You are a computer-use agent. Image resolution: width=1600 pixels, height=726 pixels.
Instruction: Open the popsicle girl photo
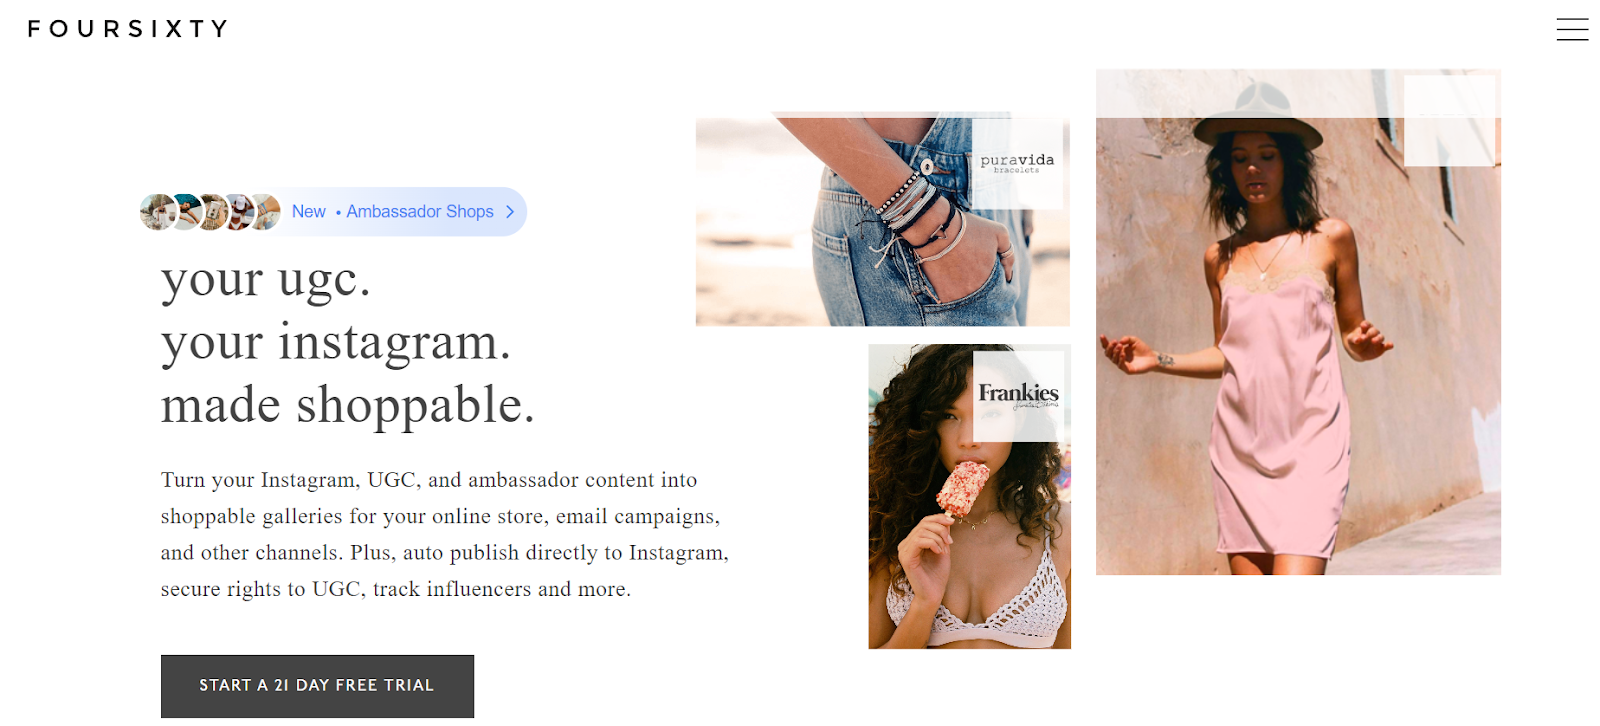[x=969, y=497]
